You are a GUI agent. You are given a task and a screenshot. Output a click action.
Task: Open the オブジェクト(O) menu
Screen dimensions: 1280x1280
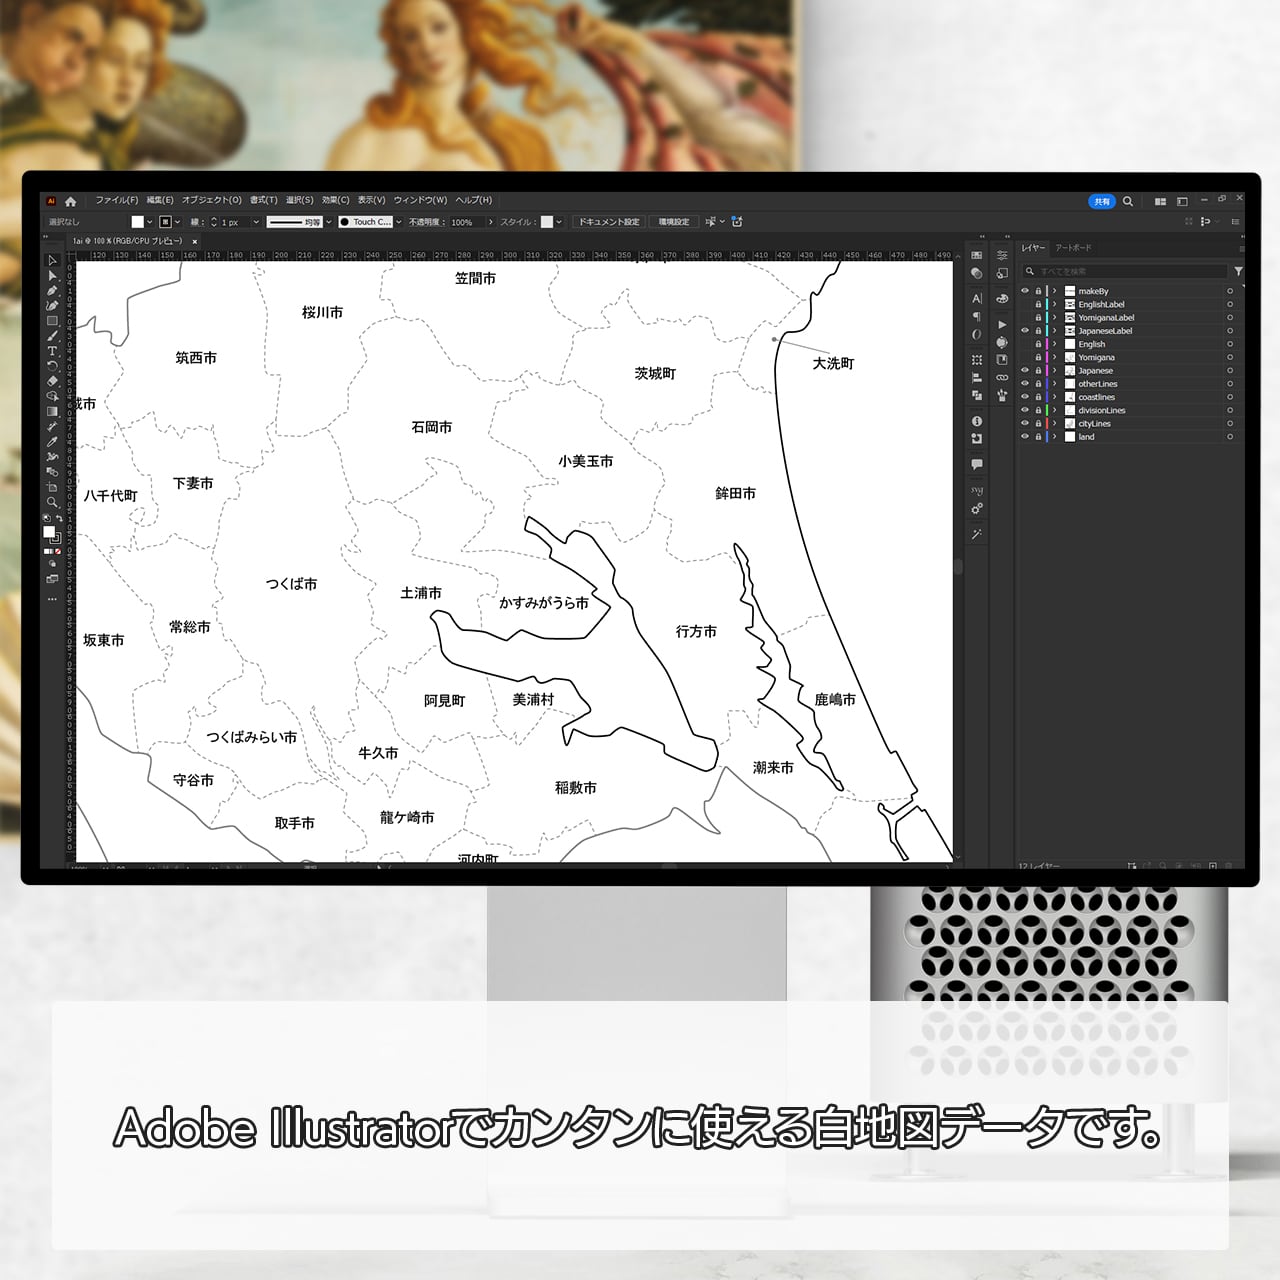pos(212,200)
